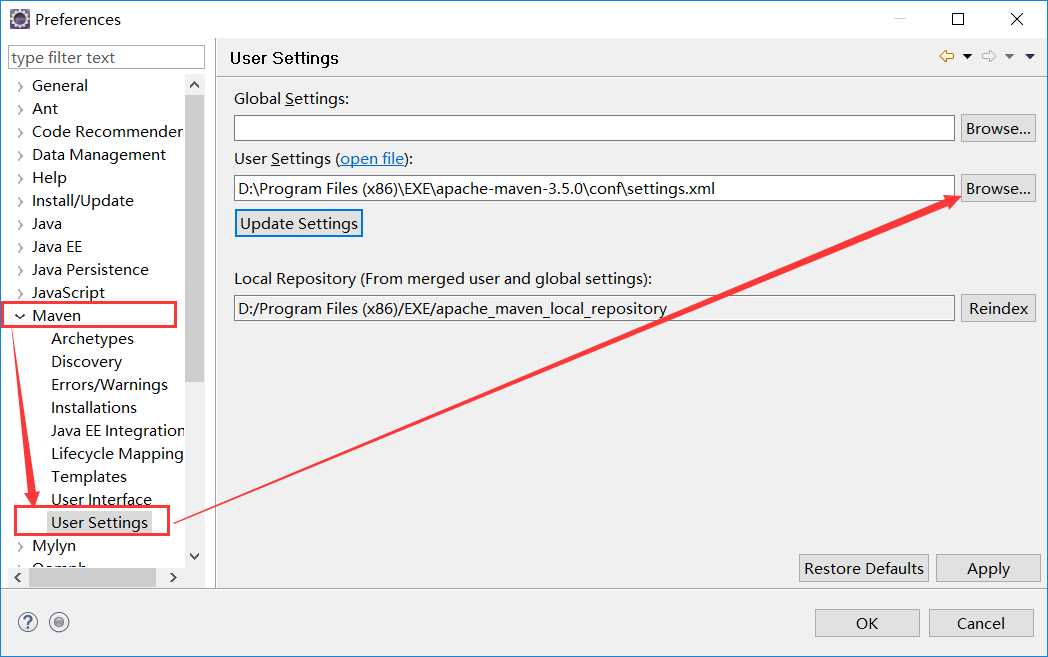Expand the Mylyn tree node

pyautogui.click(x=20, y=546)
